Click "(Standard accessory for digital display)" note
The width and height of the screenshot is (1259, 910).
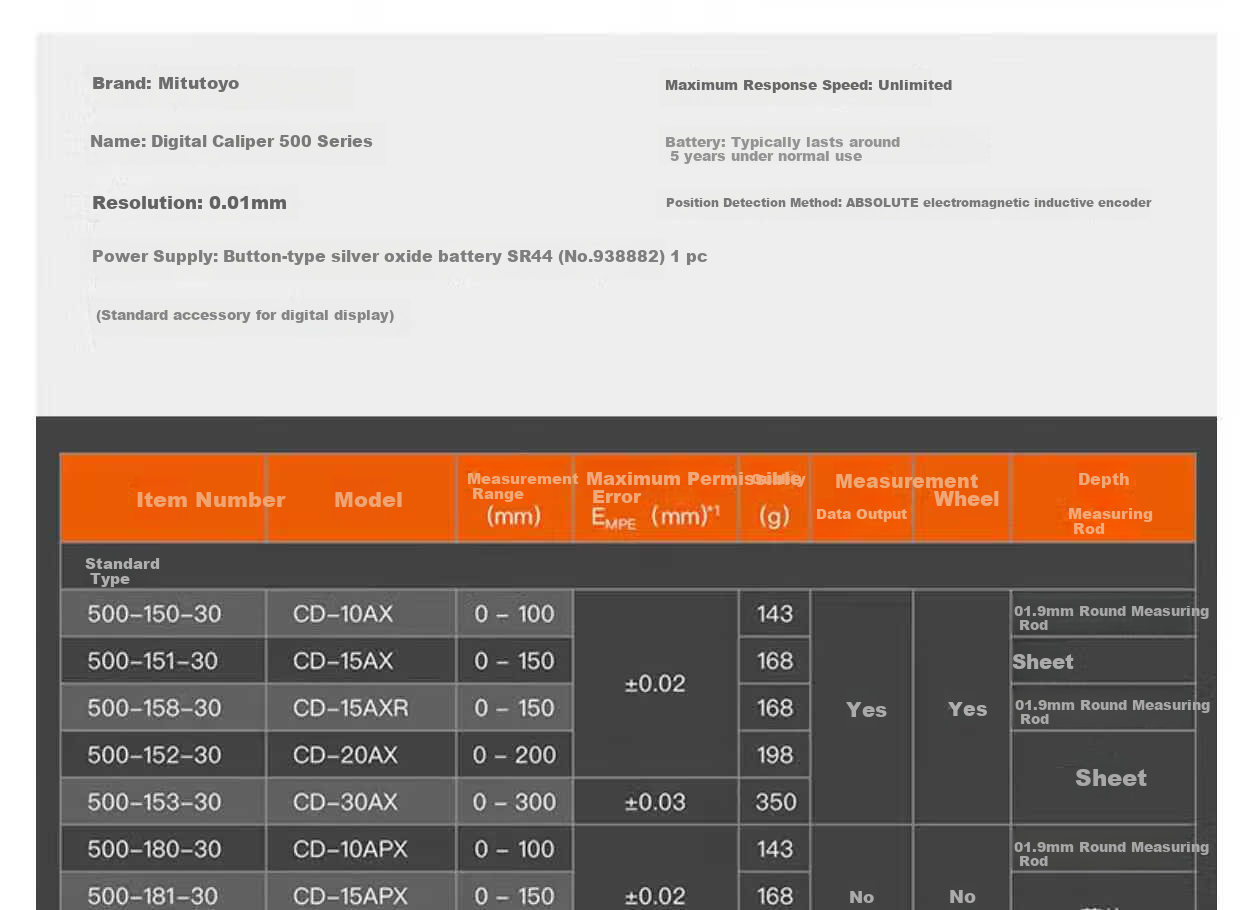pyautogui.click(x=245, y=315)
